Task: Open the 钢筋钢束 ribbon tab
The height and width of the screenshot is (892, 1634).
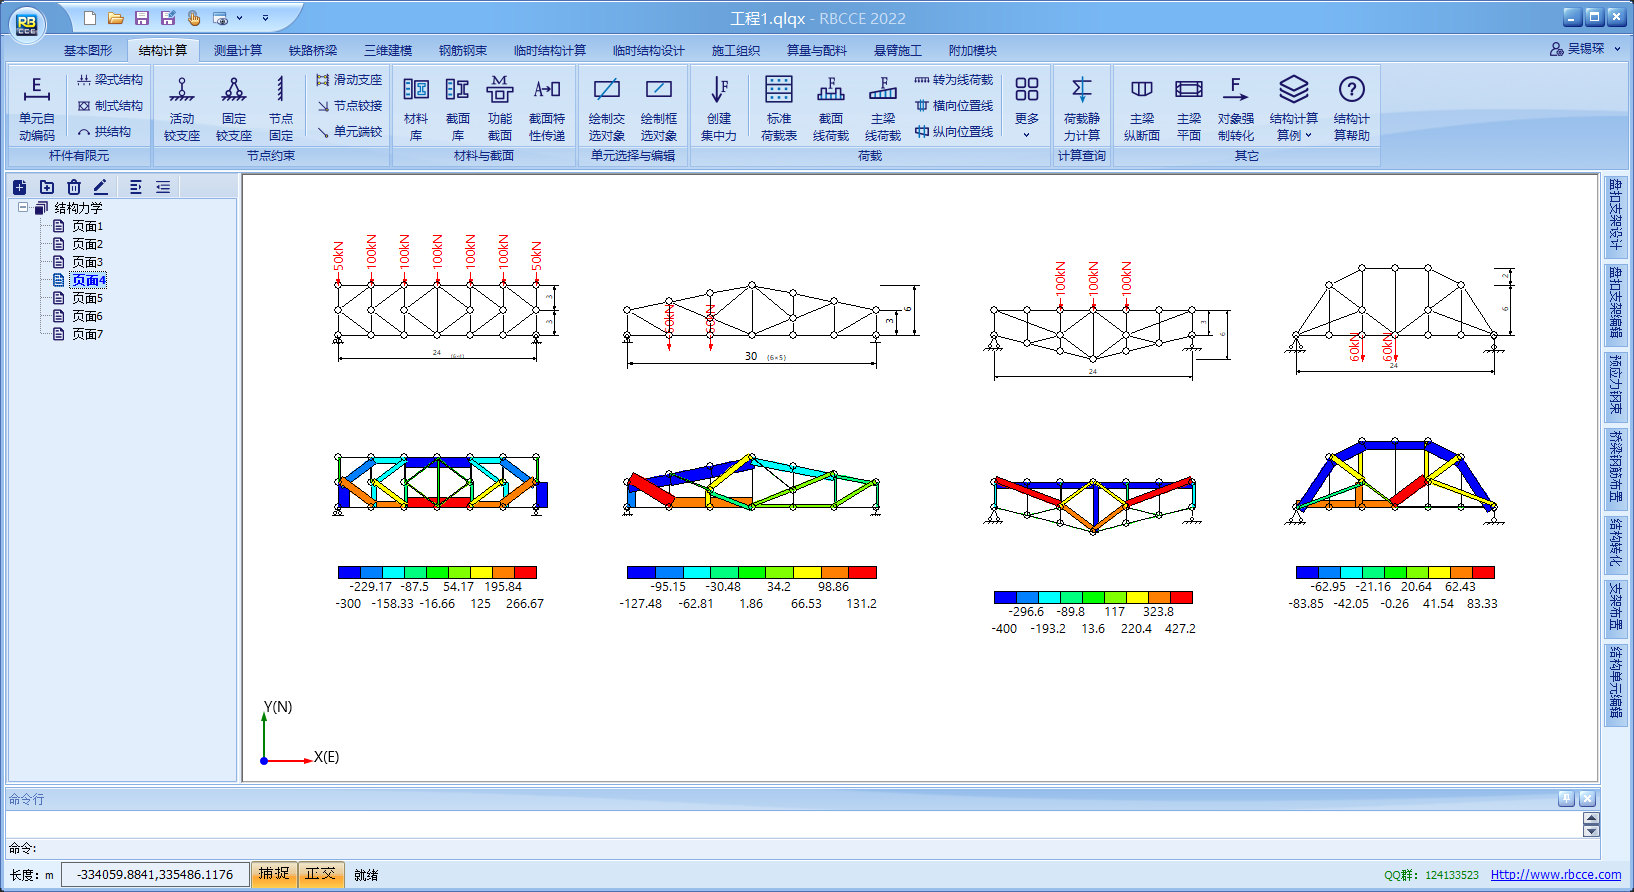Action: tap(463, 50)
